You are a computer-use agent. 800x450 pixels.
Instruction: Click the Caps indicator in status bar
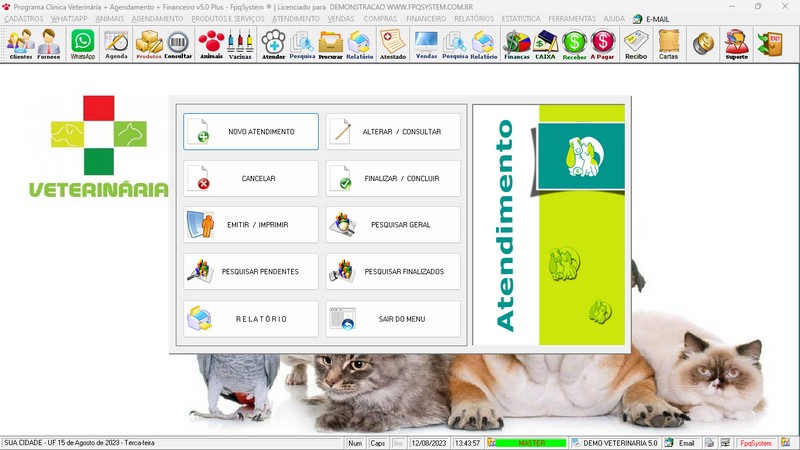[x=378, y=443]
